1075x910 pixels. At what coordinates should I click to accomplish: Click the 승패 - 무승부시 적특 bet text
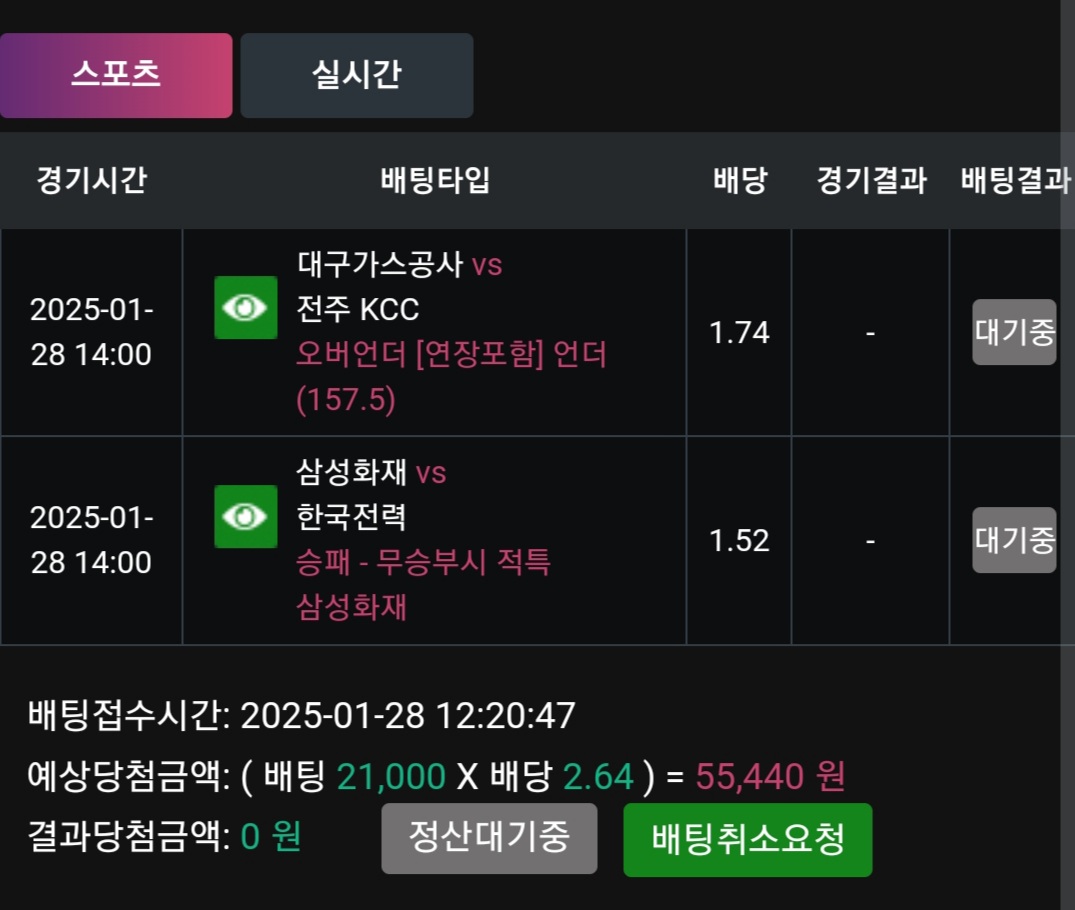tap(424, 563)
